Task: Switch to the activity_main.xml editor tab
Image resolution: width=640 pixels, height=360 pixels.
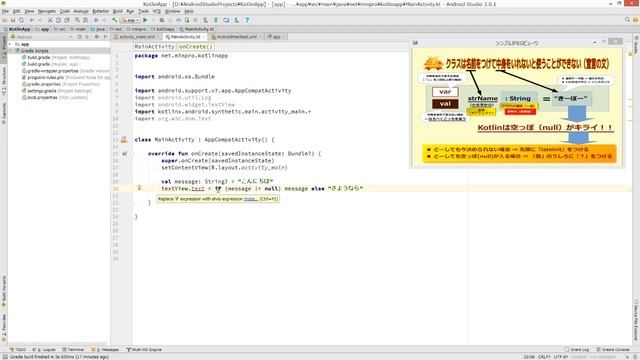Action: click(x=137, y=37)
